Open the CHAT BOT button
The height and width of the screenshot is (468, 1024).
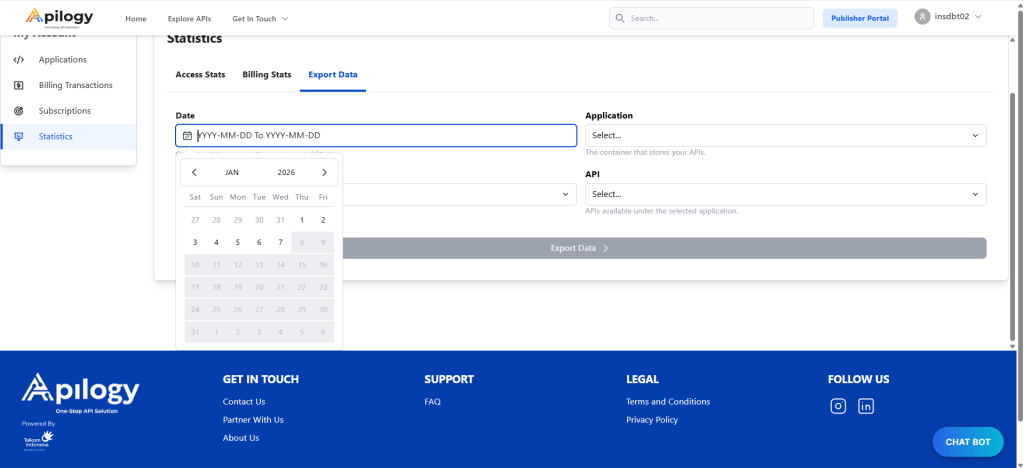967,441
